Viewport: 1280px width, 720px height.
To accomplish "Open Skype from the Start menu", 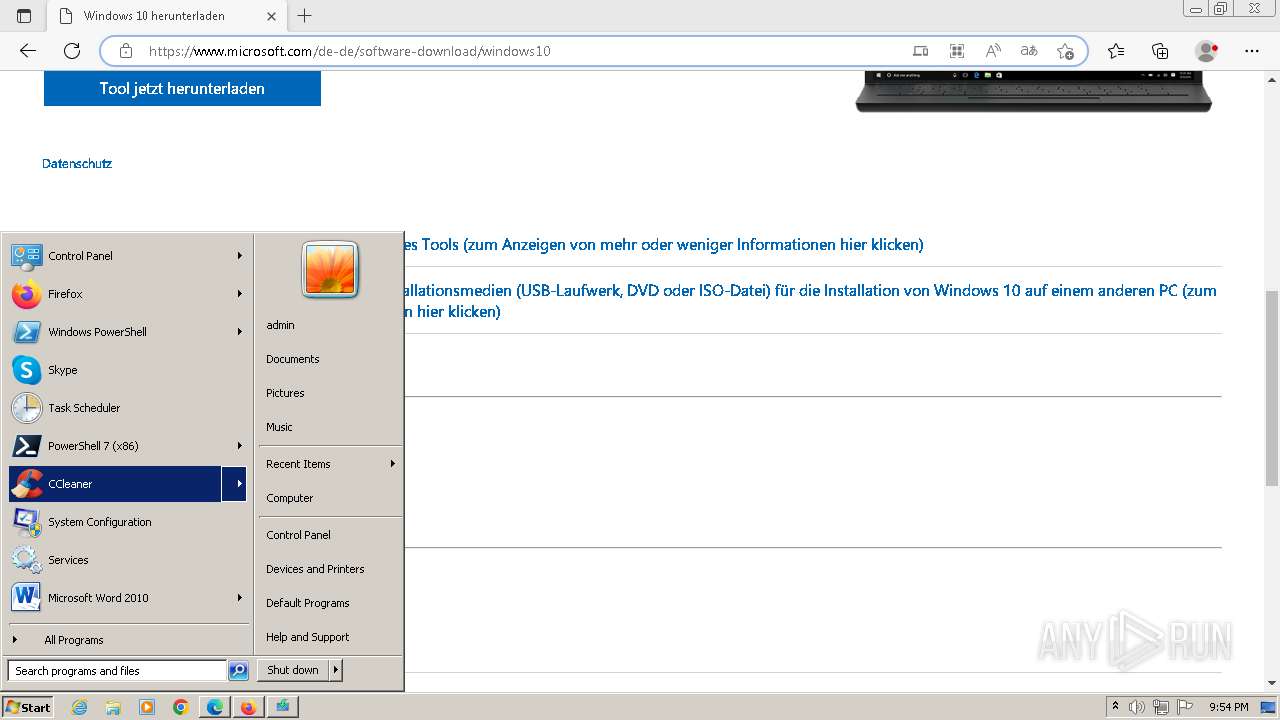I will [127, 370].
